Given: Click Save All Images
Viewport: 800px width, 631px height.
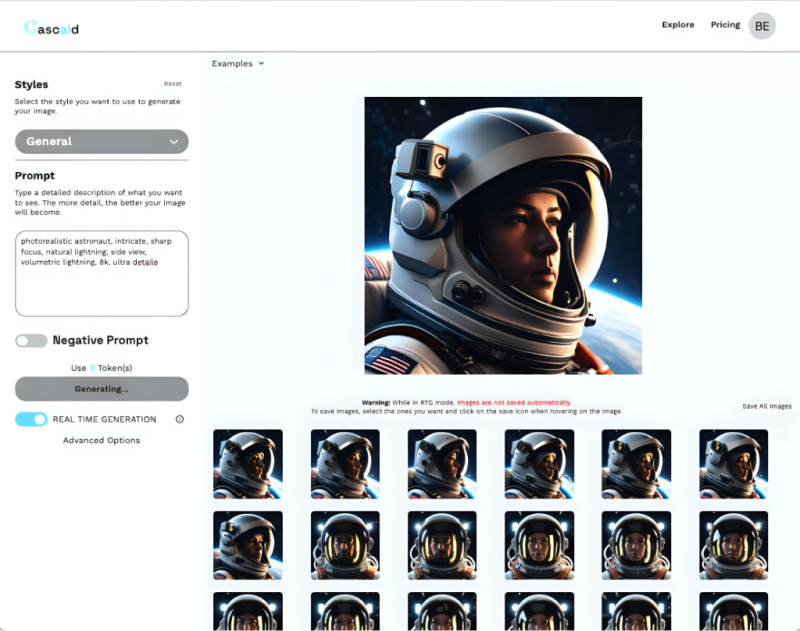Looking at the screenshot, I should [x=766, y=406].
